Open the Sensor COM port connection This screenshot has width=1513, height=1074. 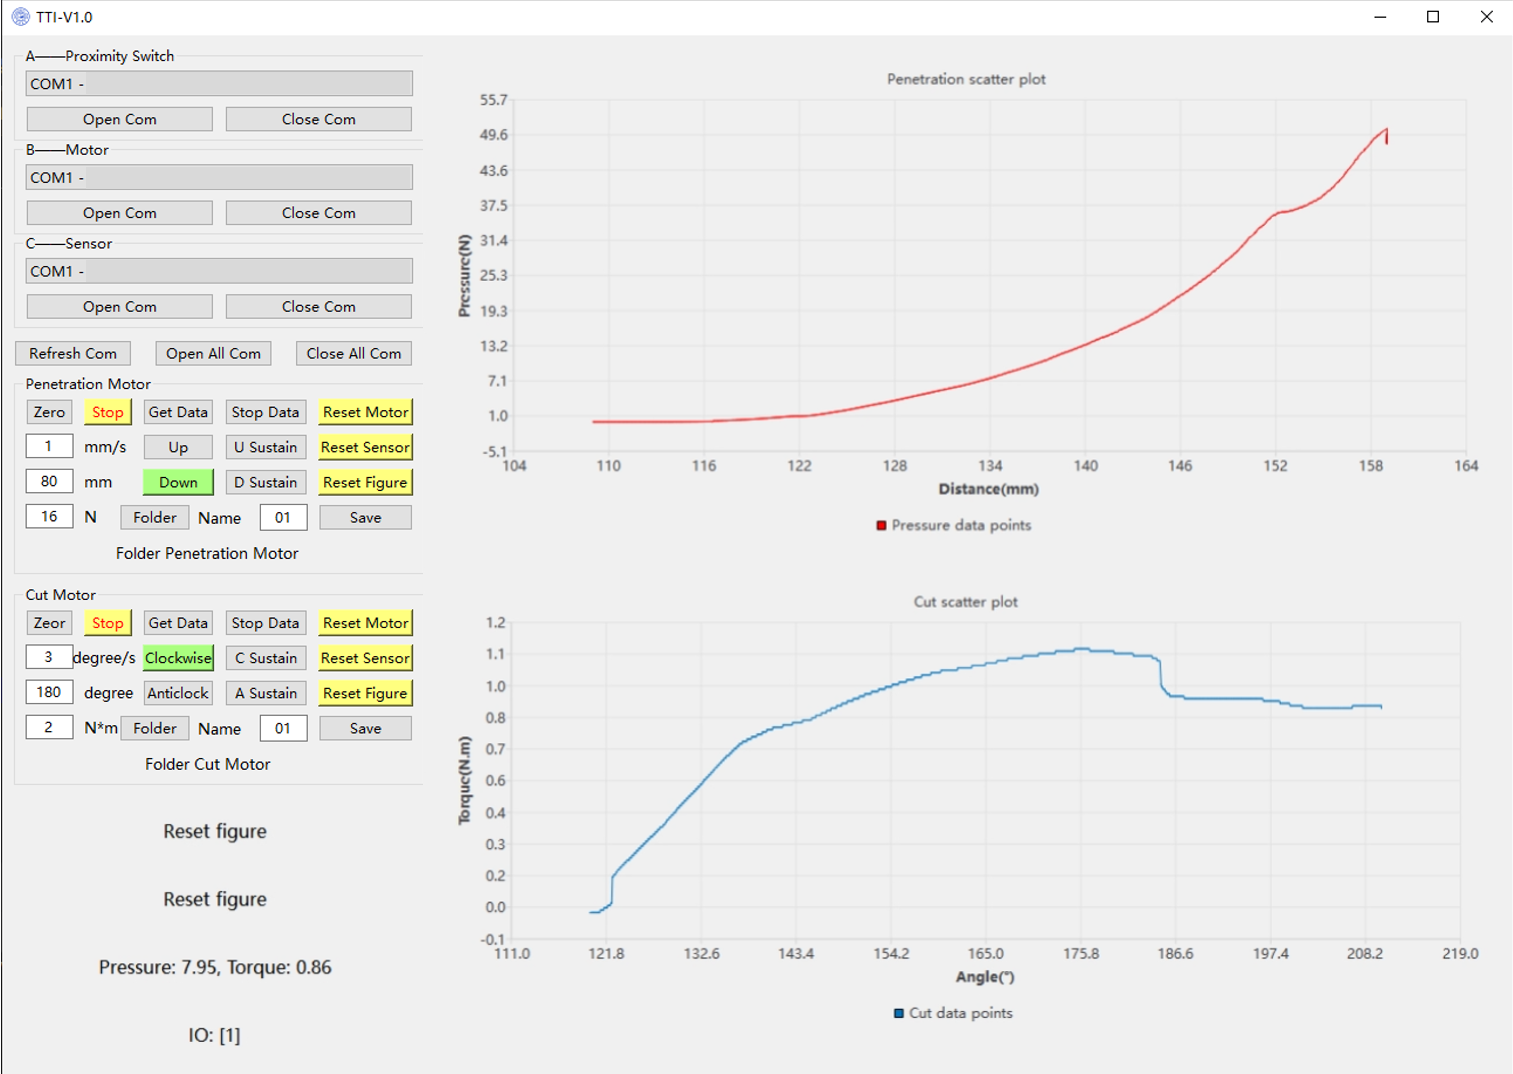[120, 307]
